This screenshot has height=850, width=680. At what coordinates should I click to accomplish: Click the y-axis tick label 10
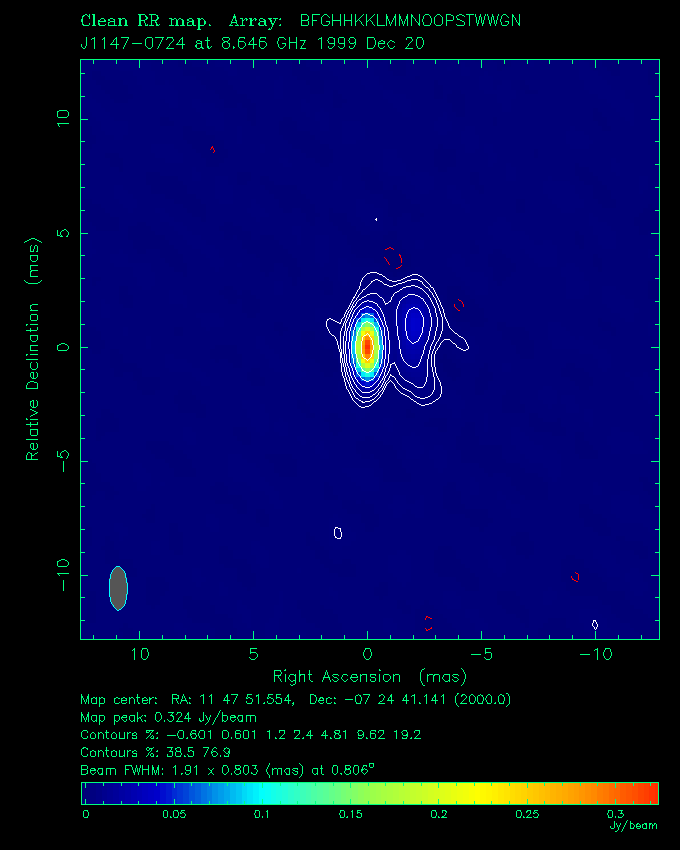coord(63,119)
